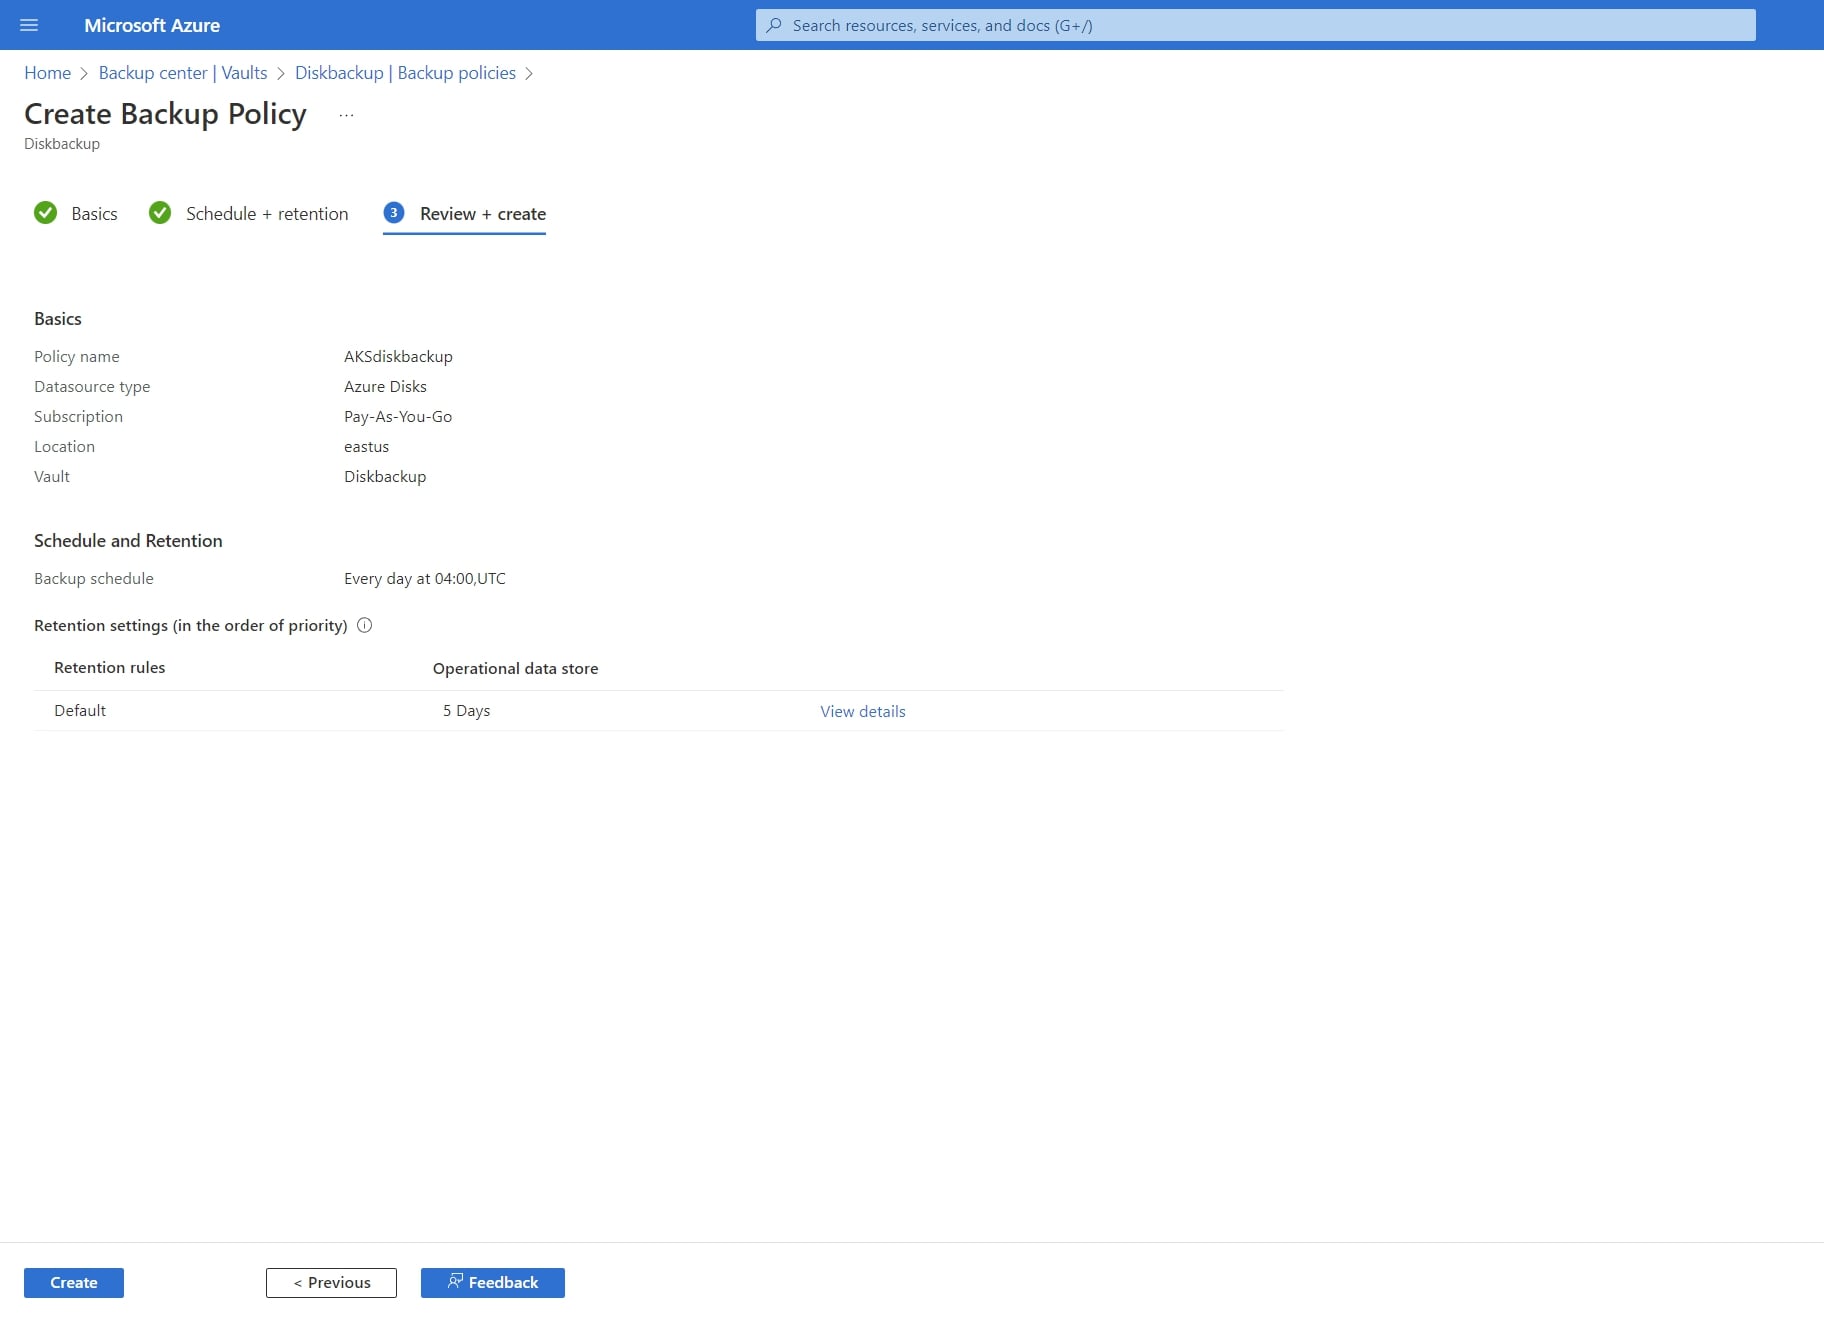Click the step 3 circle icon

(x=394, y=213)
